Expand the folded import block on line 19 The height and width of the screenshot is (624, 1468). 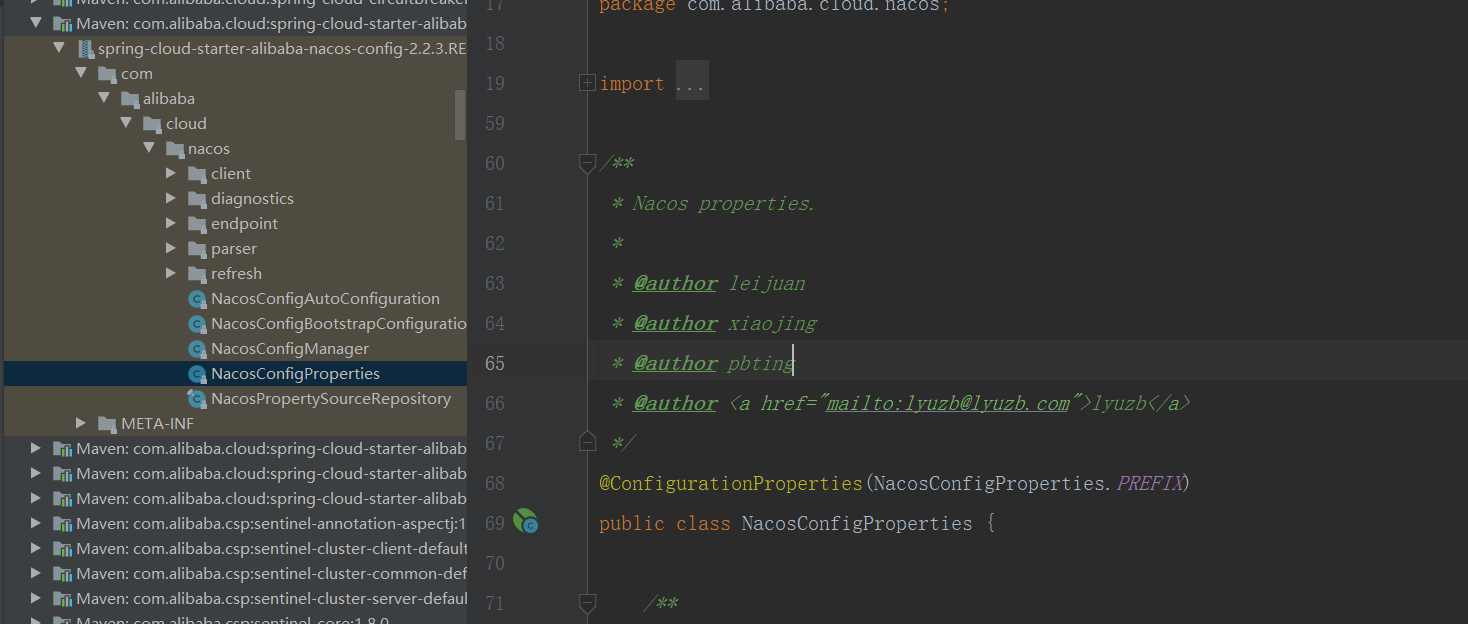point(588,83)
